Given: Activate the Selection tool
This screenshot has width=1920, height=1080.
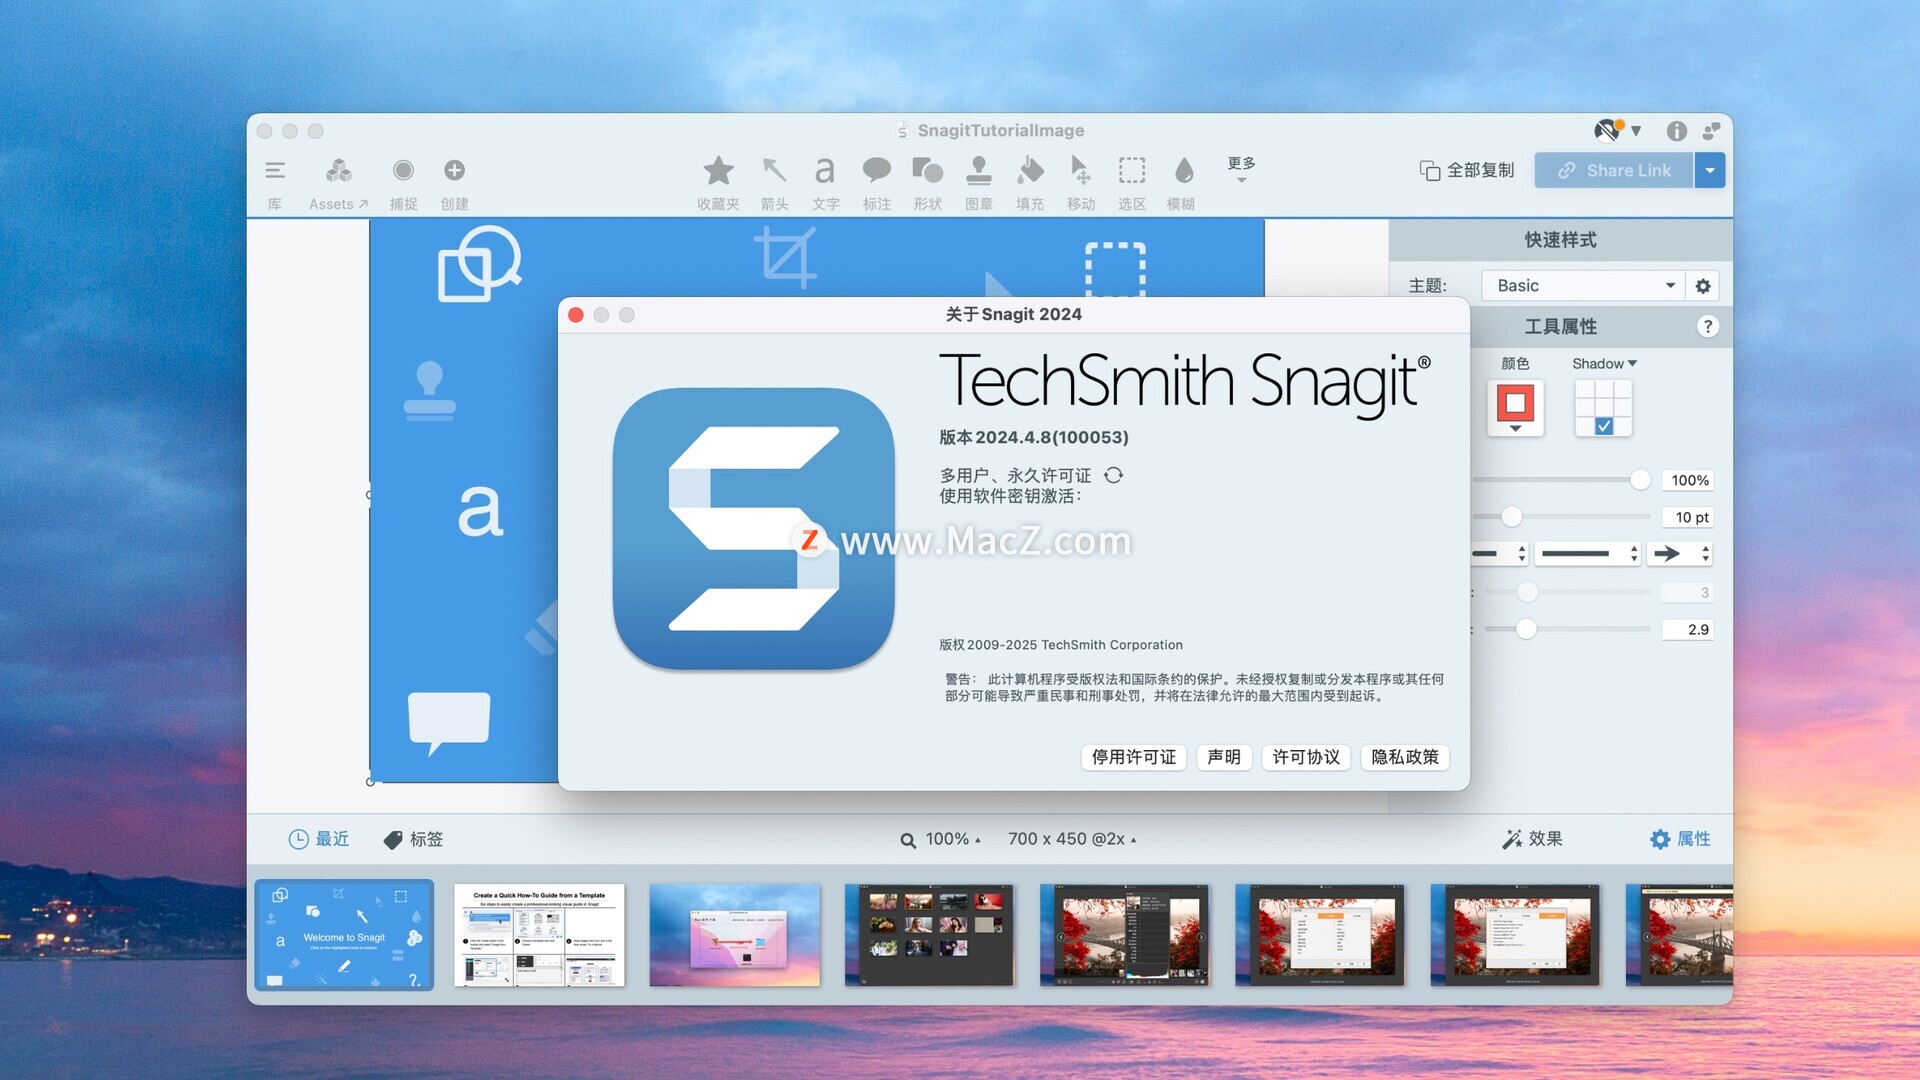Looking at the screenshot, I should (x=1131, y=171).
